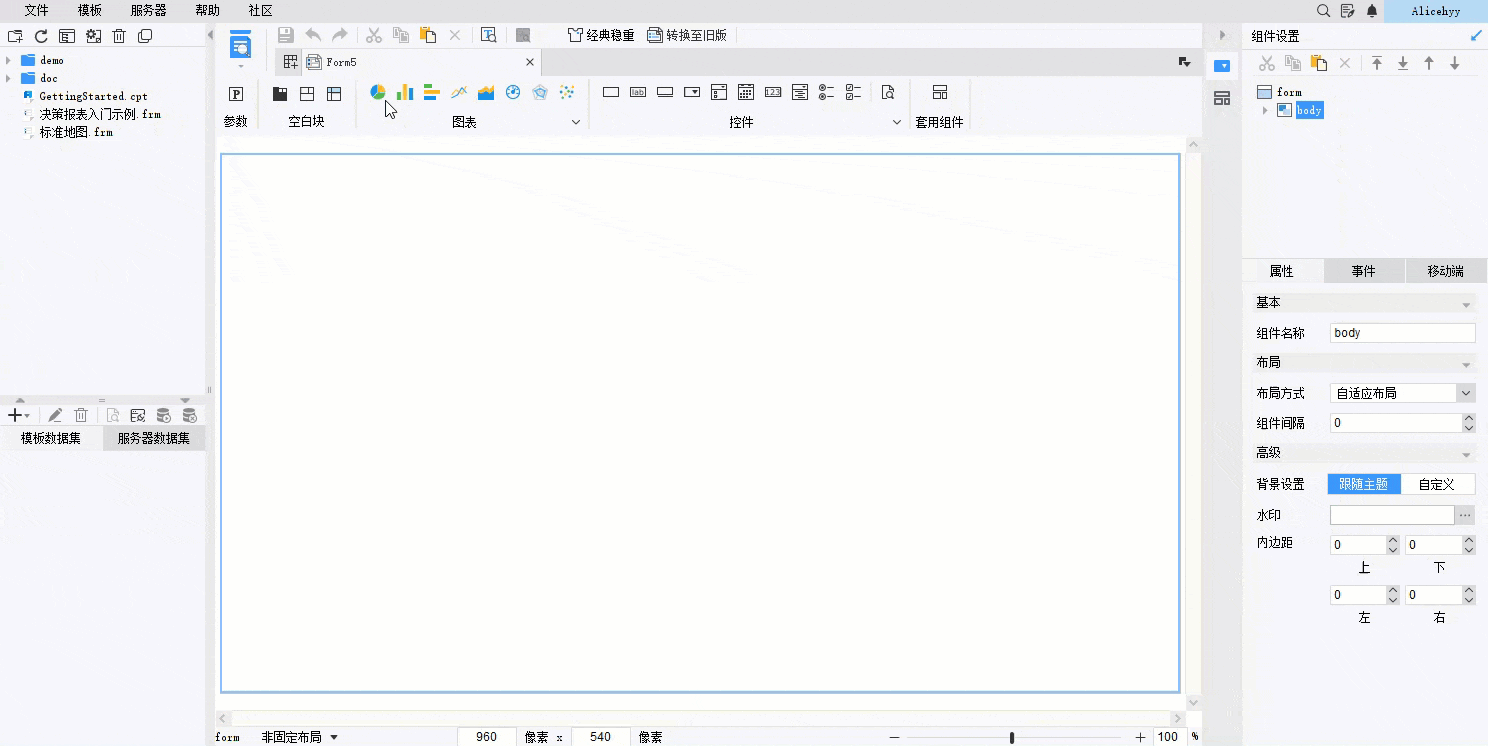Image resolution: width=1488 pixels, height=746 pixels.
Task: Create a new folder in file tree
Action: (x=15, y=36)
